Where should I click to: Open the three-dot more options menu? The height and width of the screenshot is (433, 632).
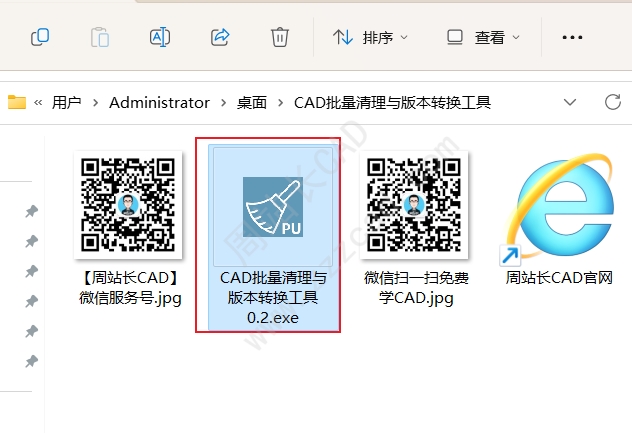click(x=572, y=37)
